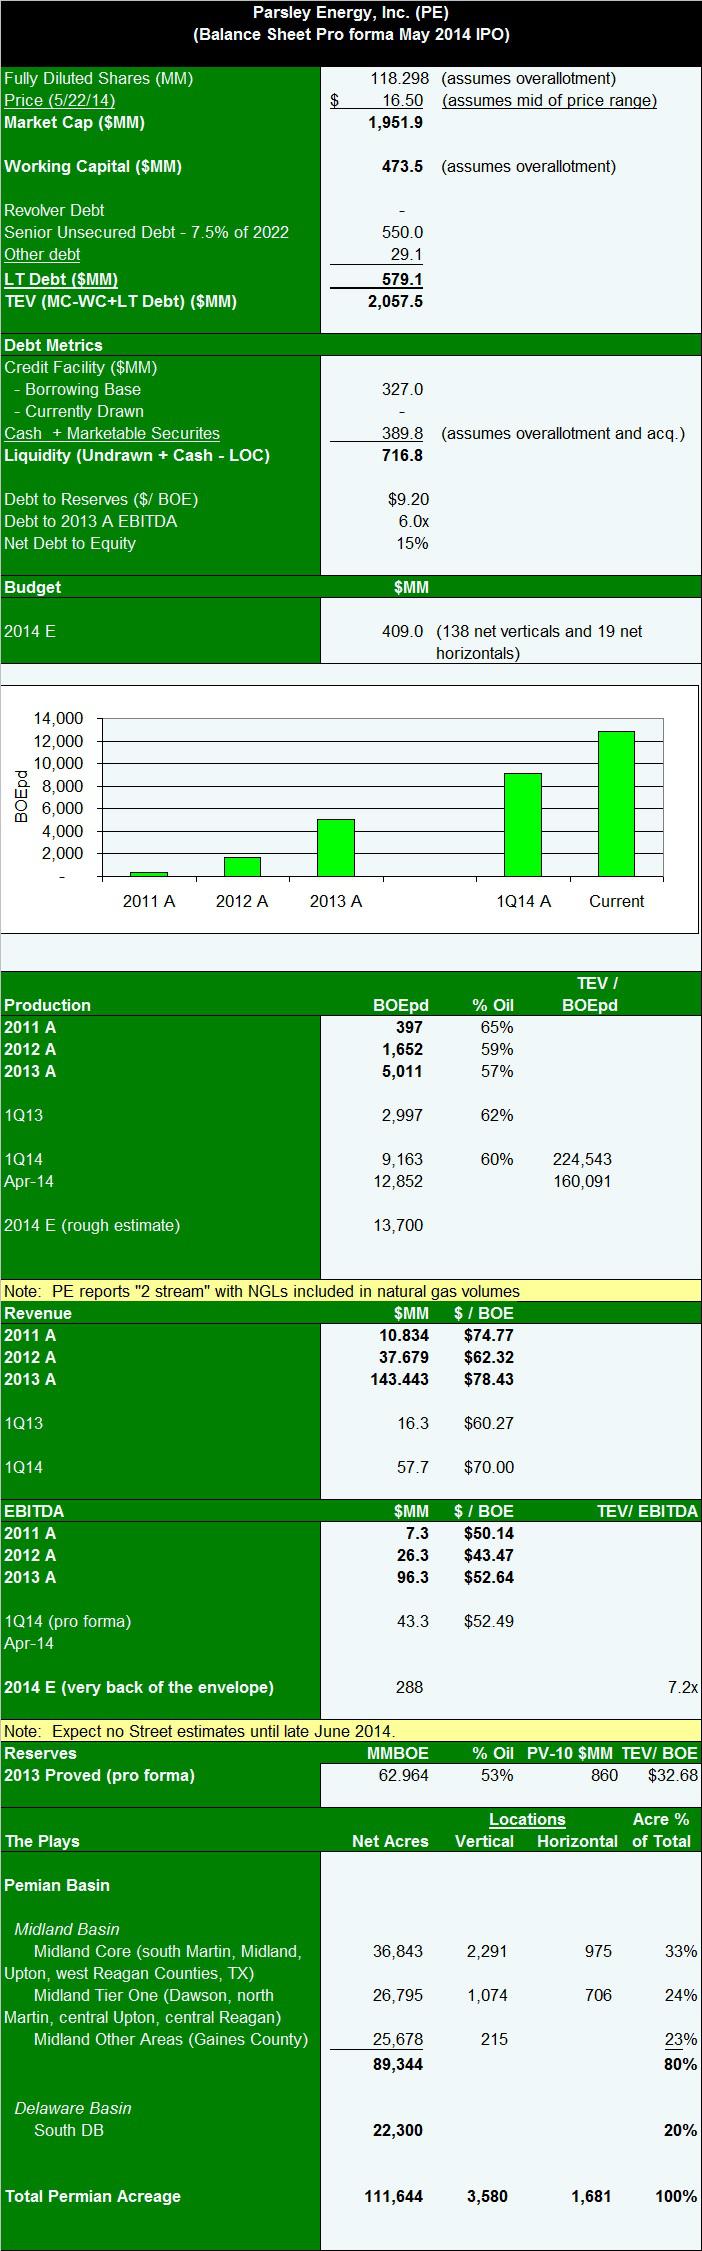Click the TEV value 2,057.5
The image size is (702, 2251).
[x=395, y=301]
